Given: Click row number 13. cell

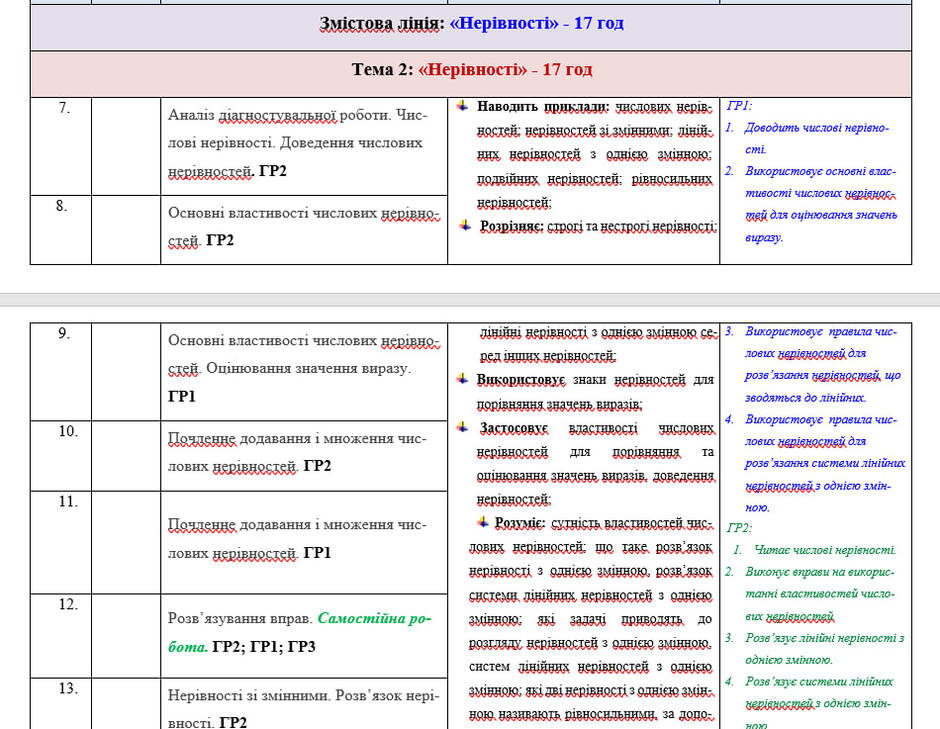Looking at the screenshot, I should pyautogui.click(x=61, y=704).
